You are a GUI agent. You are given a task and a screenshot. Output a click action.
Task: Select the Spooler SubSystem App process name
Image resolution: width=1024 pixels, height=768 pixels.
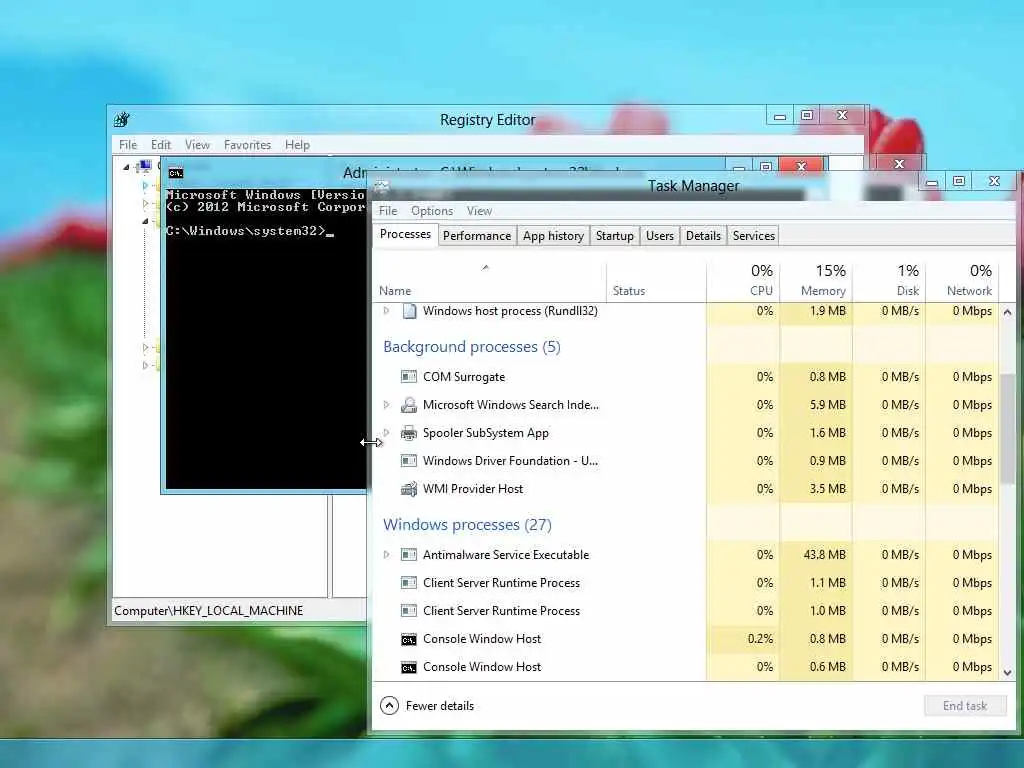[x=486, y=433]
